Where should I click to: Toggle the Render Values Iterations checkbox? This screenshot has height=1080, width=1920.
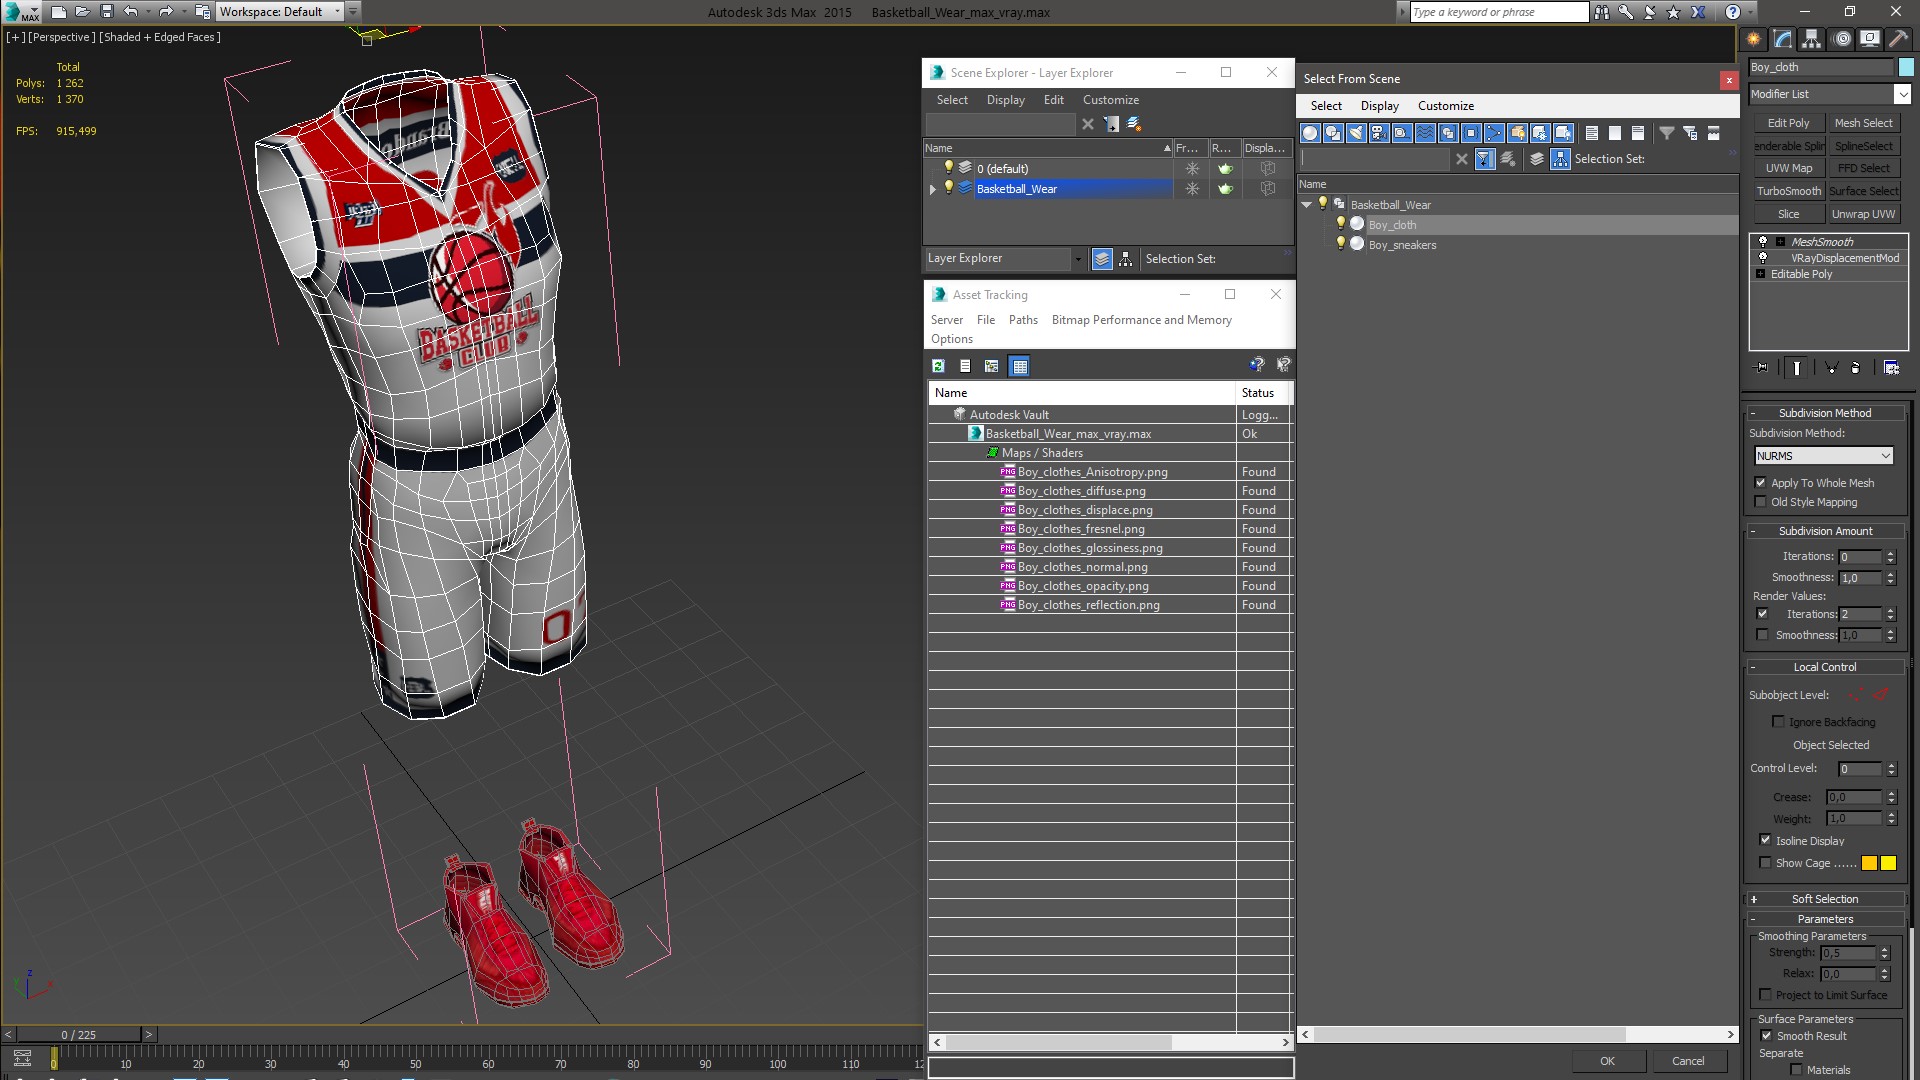[x=1762, y=614]
